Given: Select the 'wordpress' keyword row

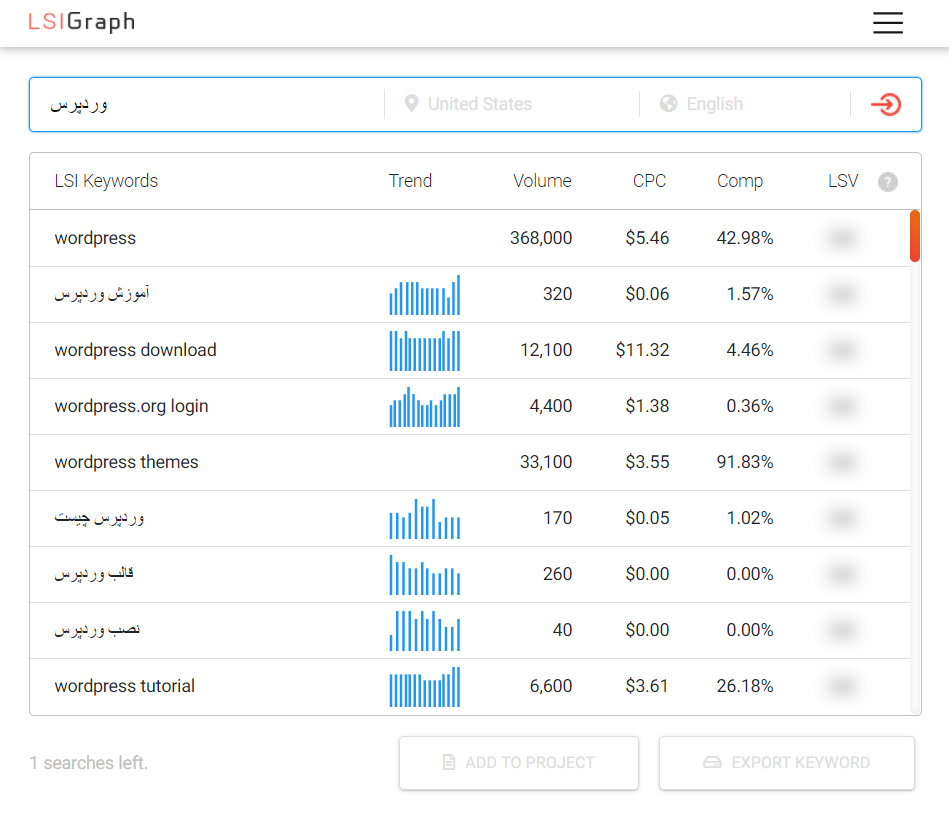Looking at the screenshot, I should coord(470,238).
